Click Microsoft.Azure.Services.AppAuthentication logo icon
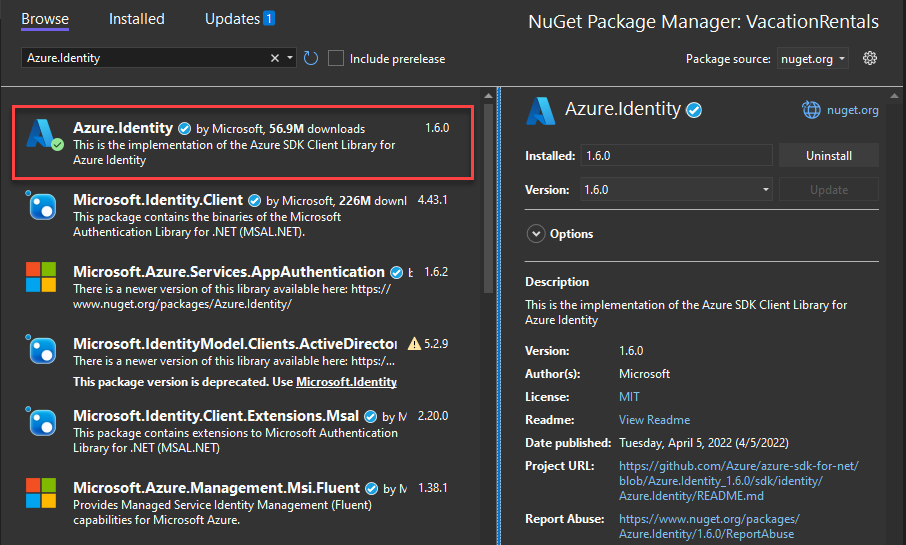 (x=43, y=278)
